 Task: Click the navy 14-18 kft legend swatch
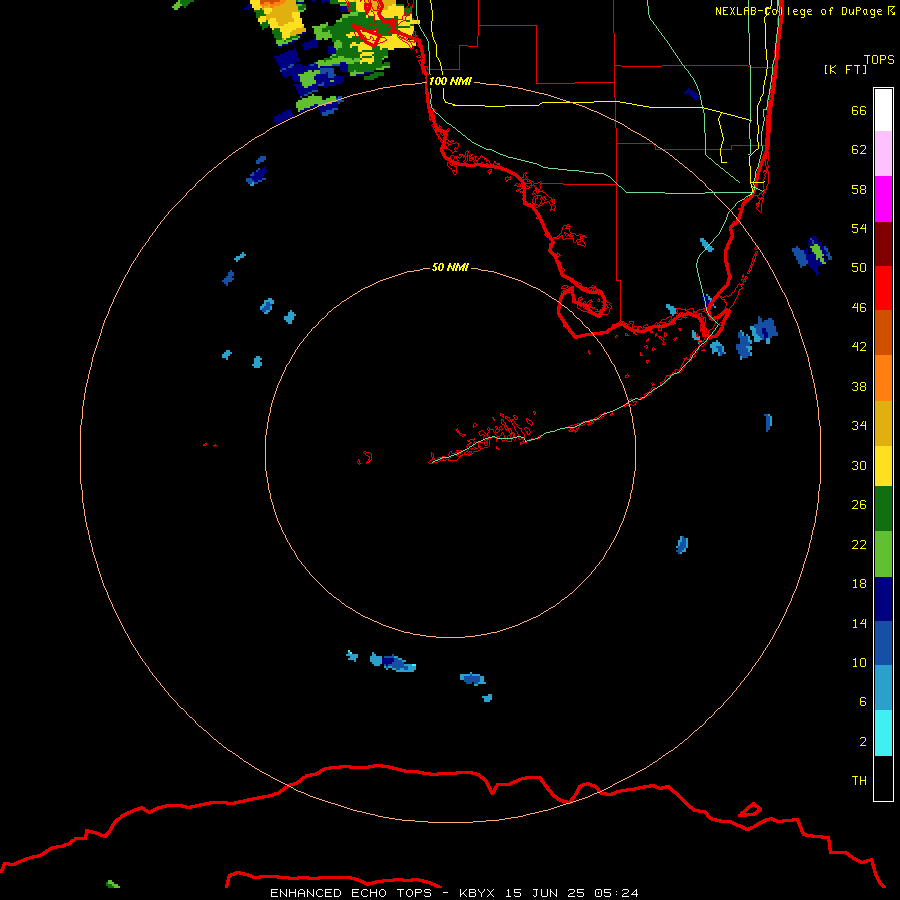(883, 599)
